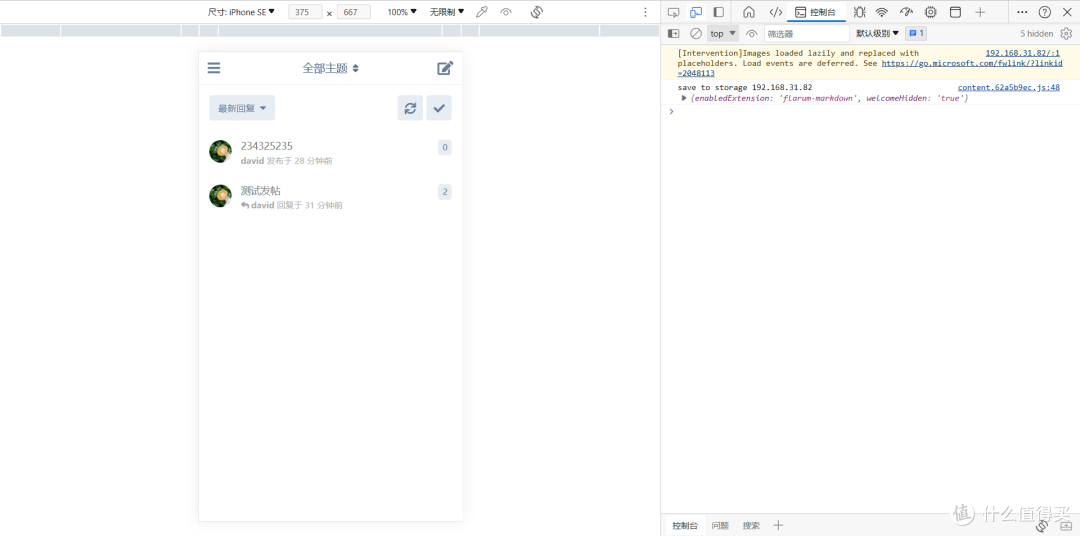Select the 控制台 drawer tab
The height and width of the screenshot is (536, 1080).
[685, 526]
